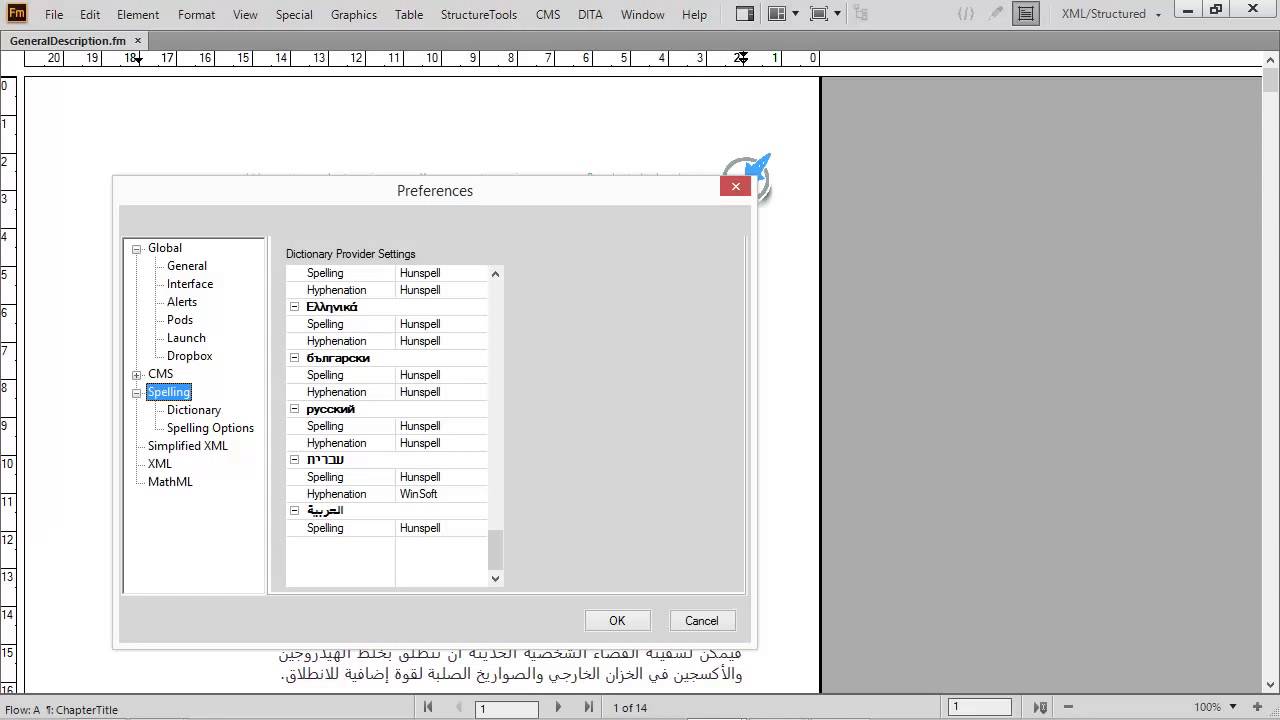The width and height of the screenshot is (1280, 720).
Task: Click the go-to-line icon in status bar
Action: click(x=1039, y=707)
